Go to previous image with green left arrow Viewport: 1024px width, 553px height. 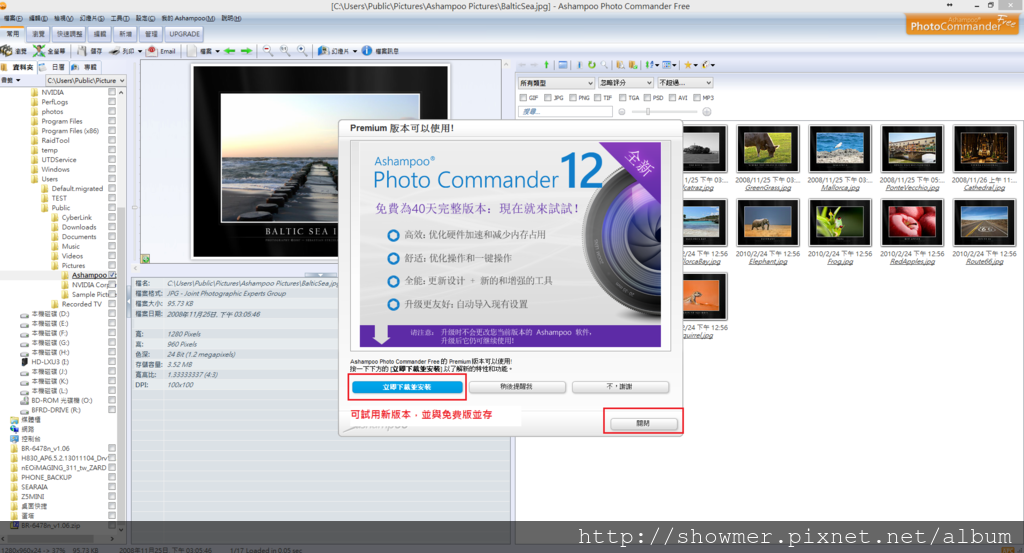[229, 51]
